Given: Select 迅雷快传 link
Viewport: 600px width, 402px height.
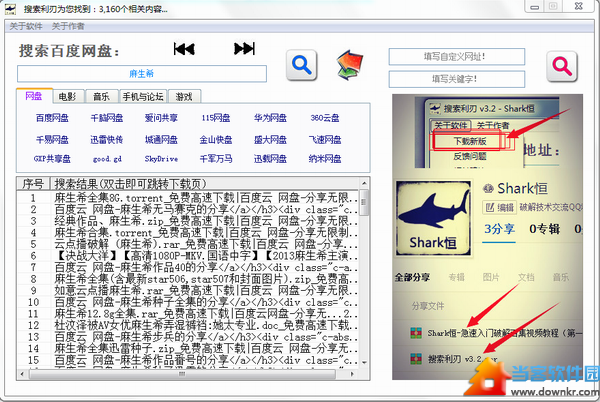Looking at the screenshot, I should (x=107, y=140).
